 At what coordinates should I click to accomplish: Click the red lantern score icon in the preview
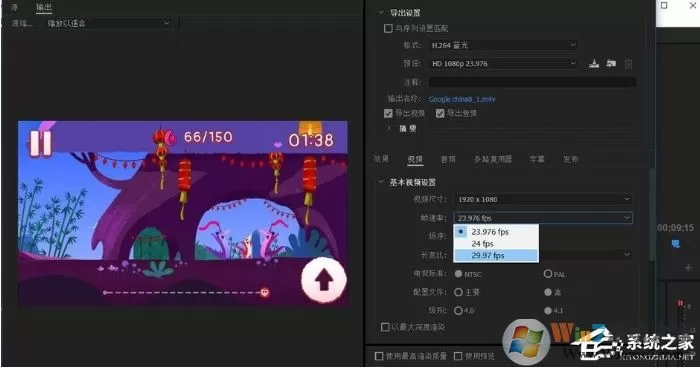[164, 137]
